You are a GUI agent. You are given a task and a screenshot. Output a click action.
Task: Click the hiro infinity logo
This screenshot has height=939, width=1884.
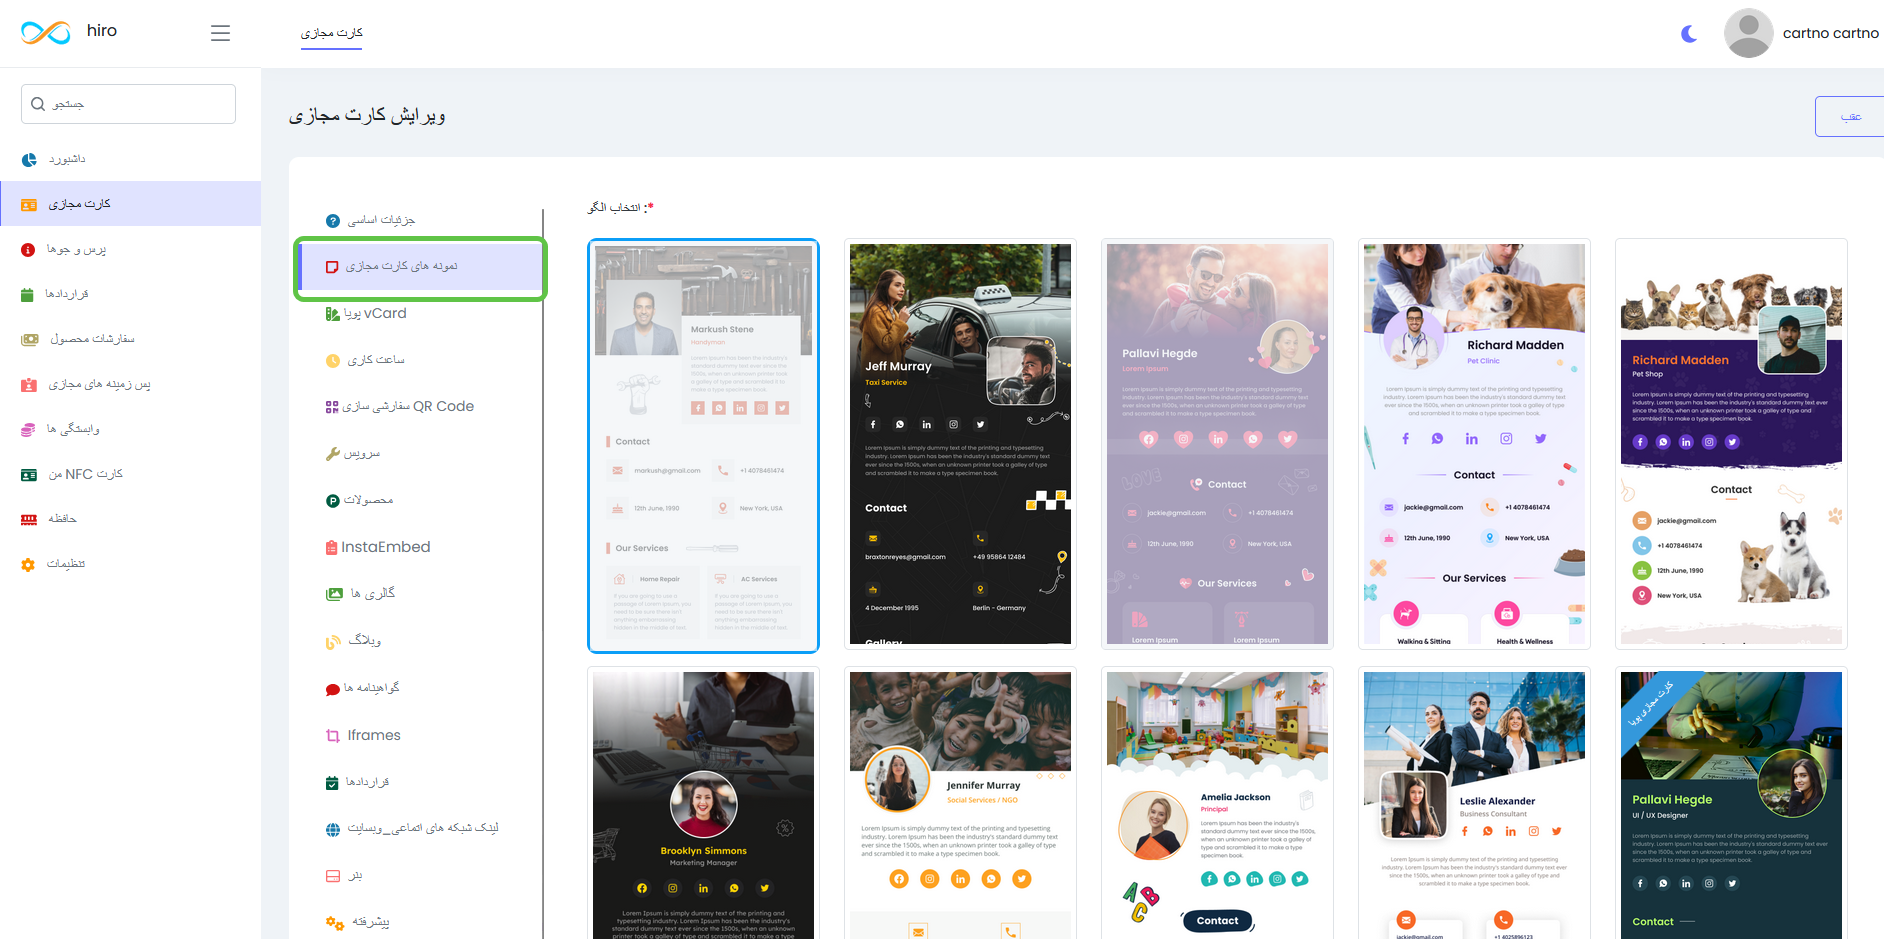(46, 33)
